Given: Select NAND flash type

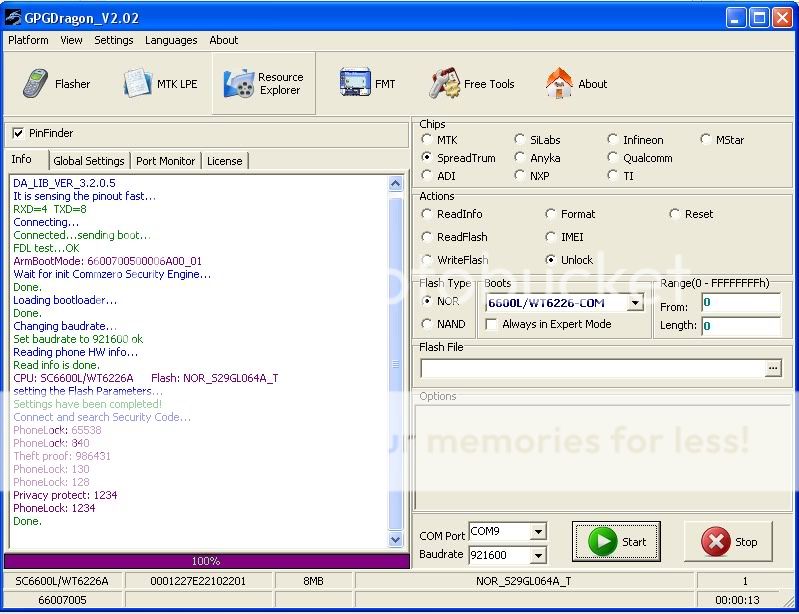Looking at the screenshot, I should coord(427,324).
